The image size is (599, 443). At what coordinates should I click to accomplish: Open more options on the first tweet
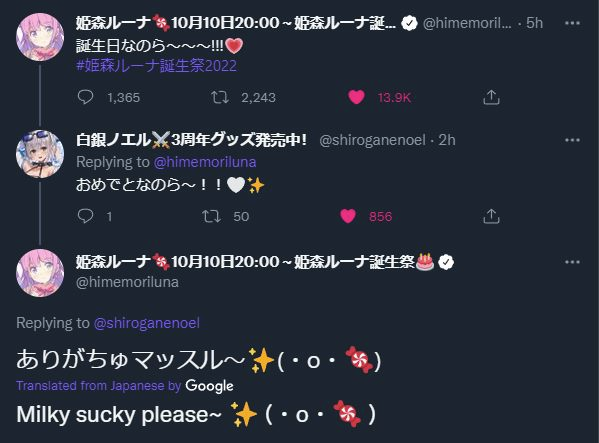(572, 23)
